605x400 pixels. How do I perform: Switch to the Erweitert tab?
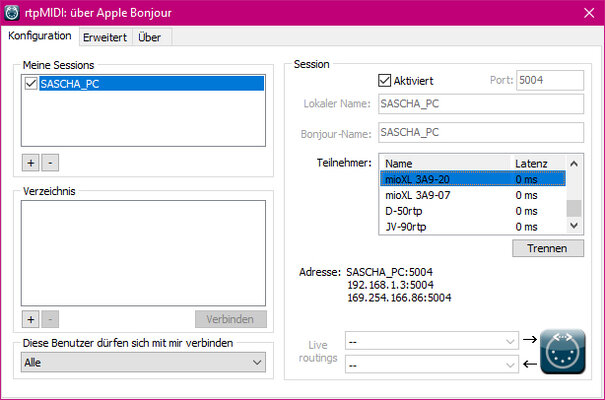point(105,37)
